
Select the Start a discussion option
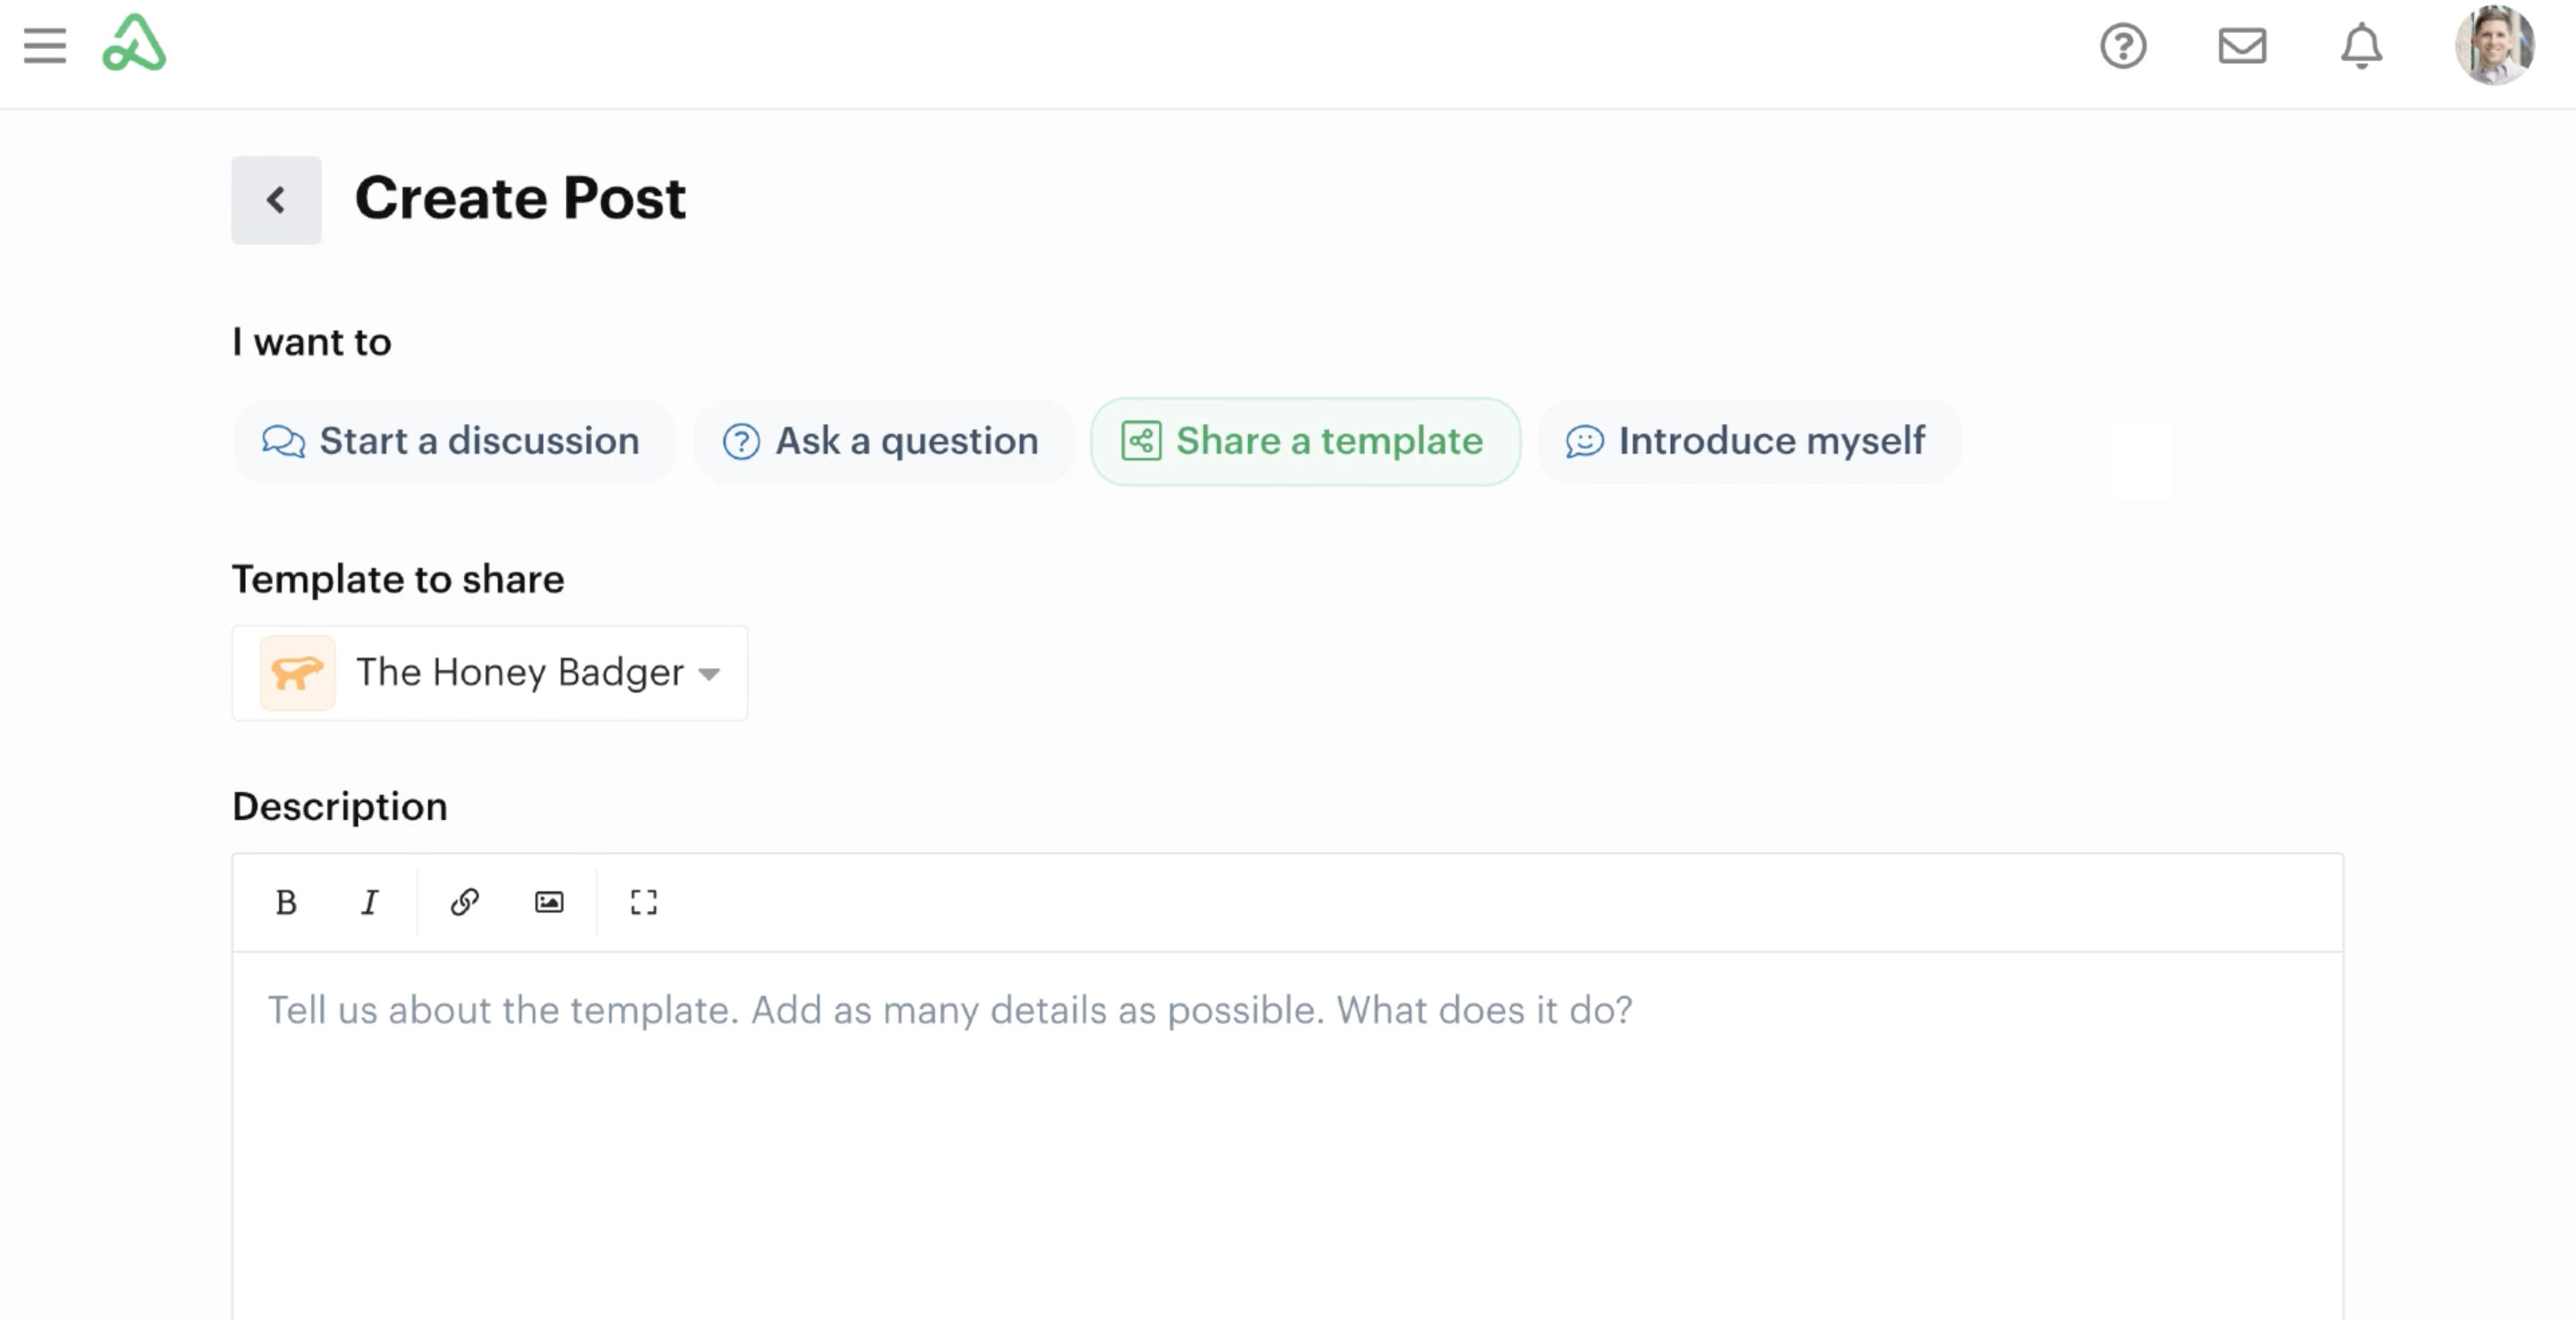[453, 442]
